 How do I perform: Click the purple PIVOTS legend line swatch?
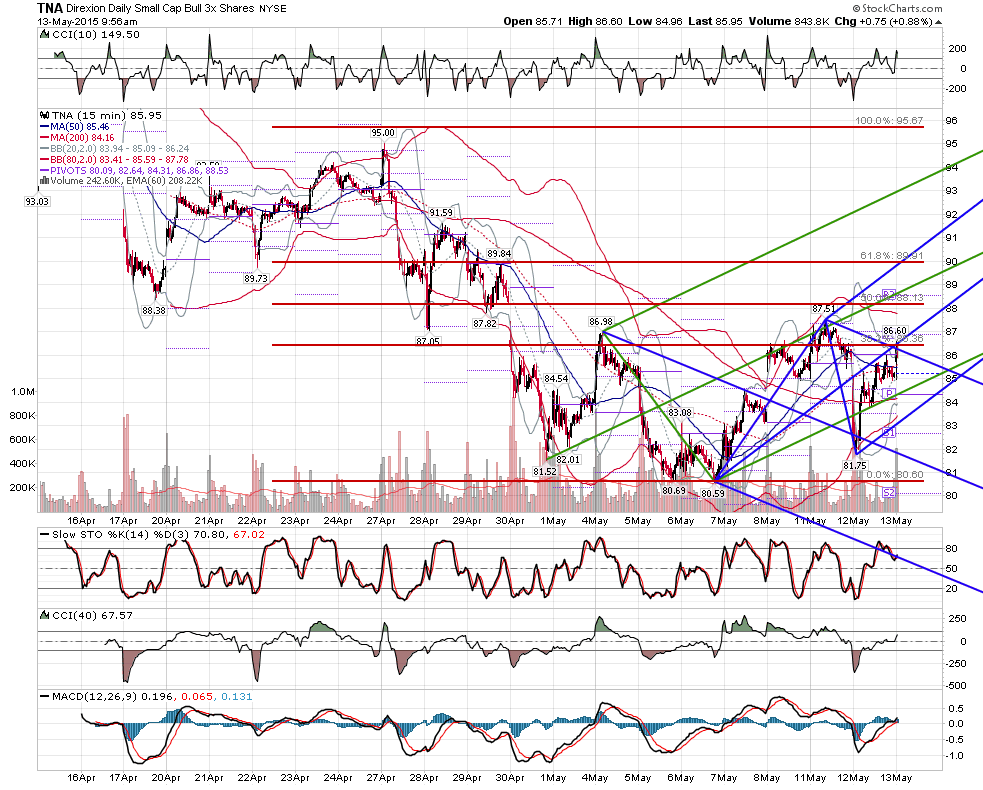tap(45, 170)
